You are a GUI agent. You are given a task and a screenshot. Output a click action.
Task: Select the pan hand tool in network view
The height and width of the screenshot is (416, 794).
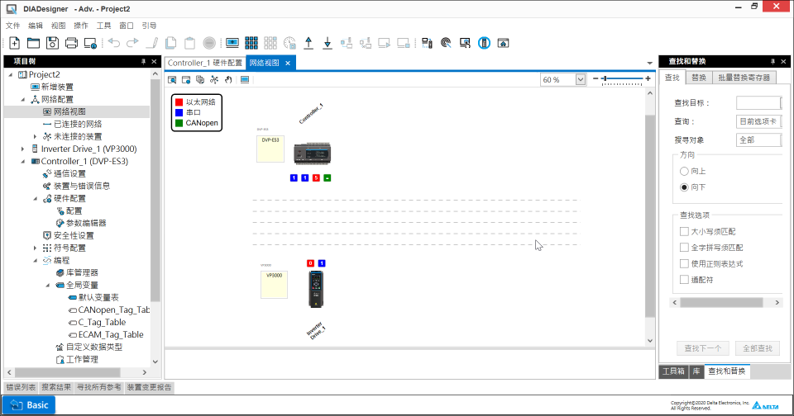[228, 79]
